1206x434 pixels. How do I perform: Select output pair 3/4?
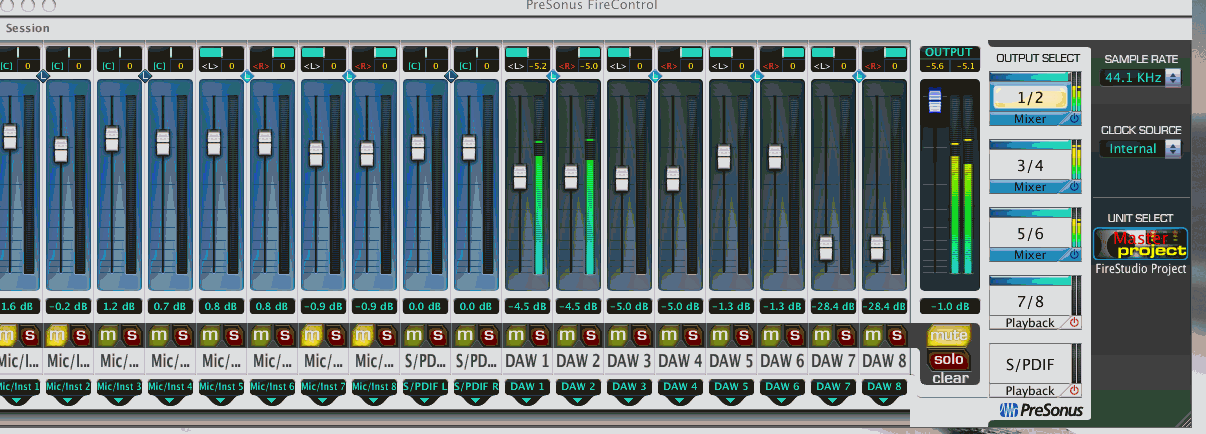point(1029,166)
